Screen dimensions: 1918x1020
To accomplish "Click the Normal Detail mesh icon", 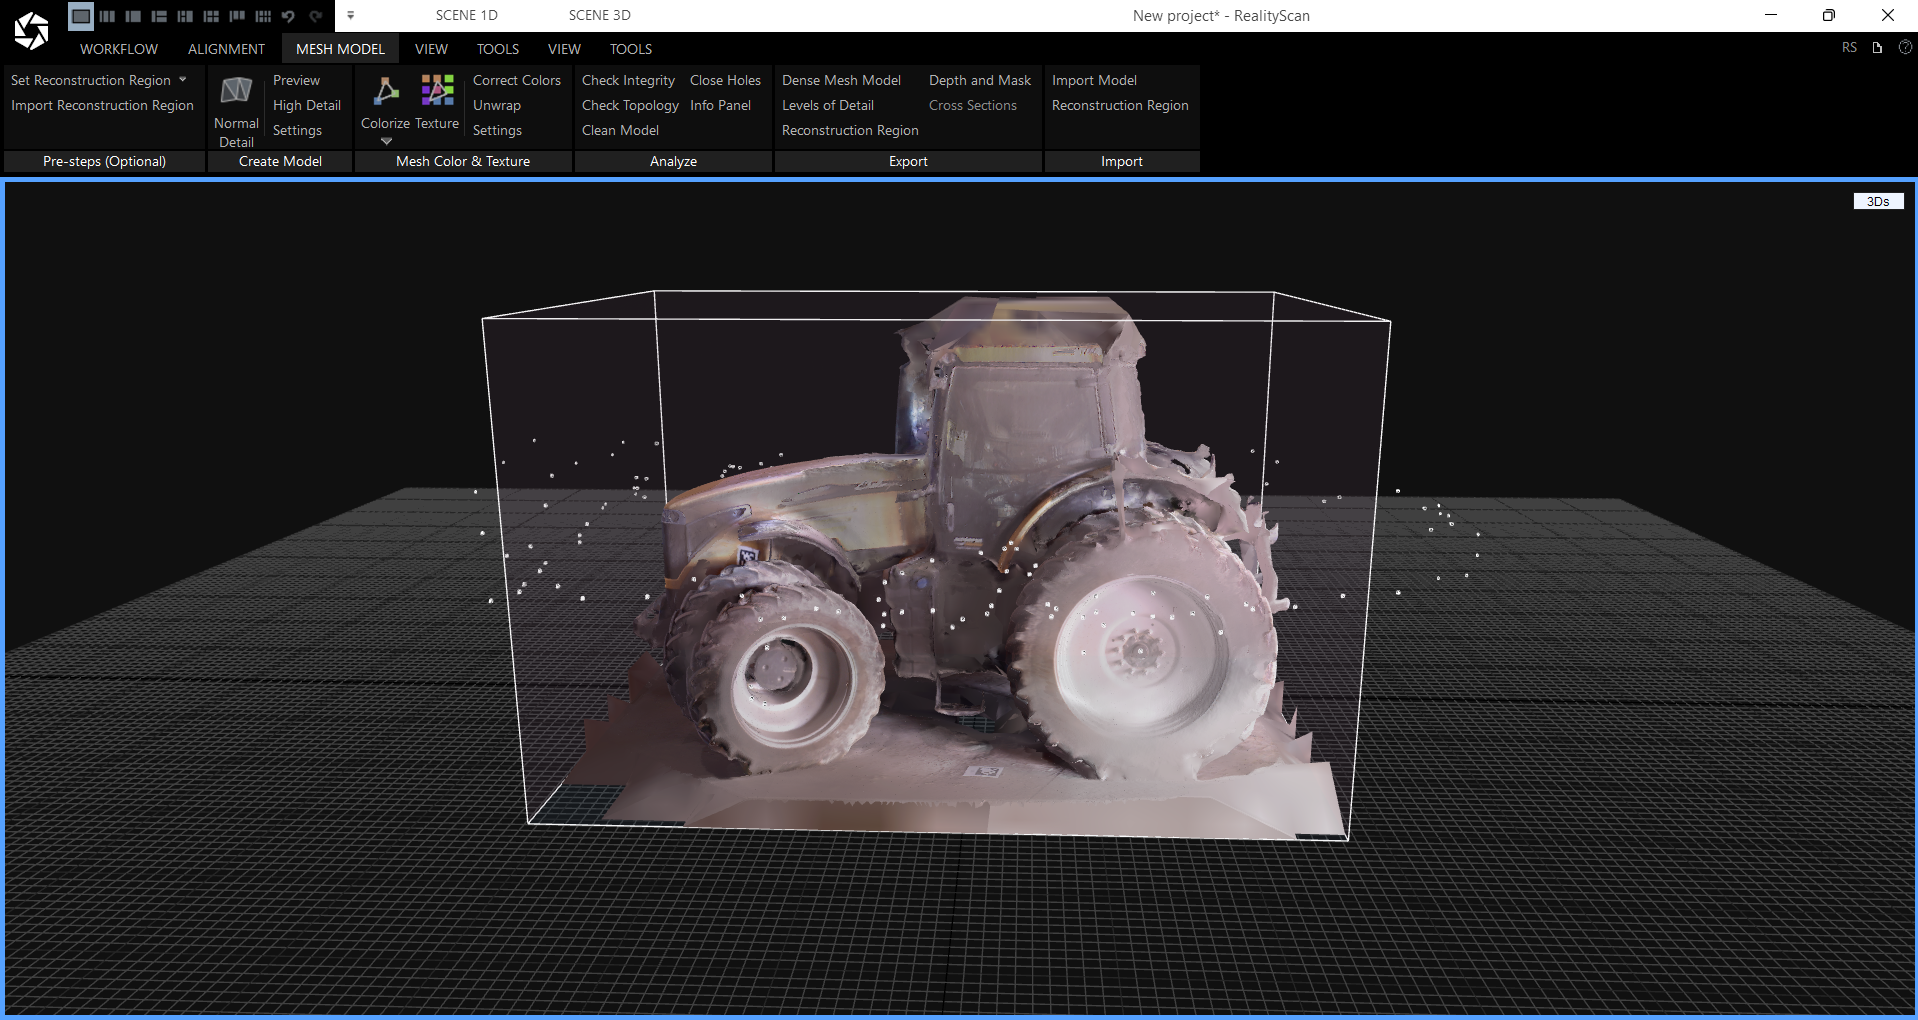I will [x=236, y=91].
